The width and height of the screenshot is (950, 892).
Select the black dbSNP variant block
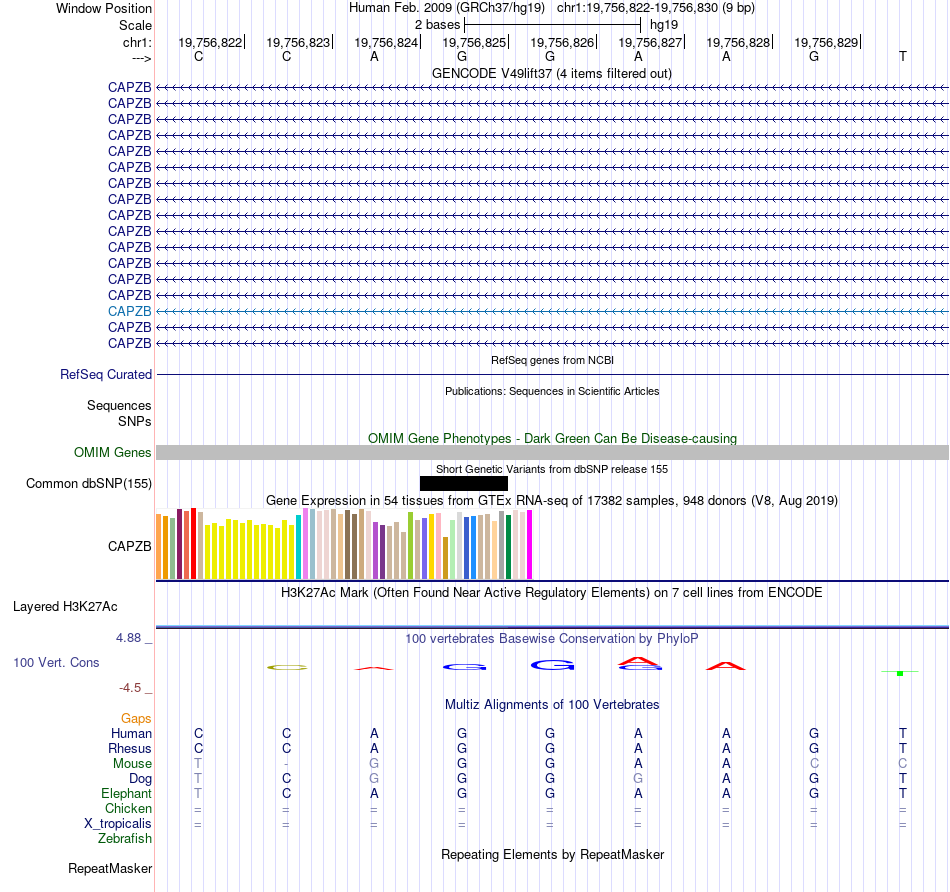click(x=463, y=484)
